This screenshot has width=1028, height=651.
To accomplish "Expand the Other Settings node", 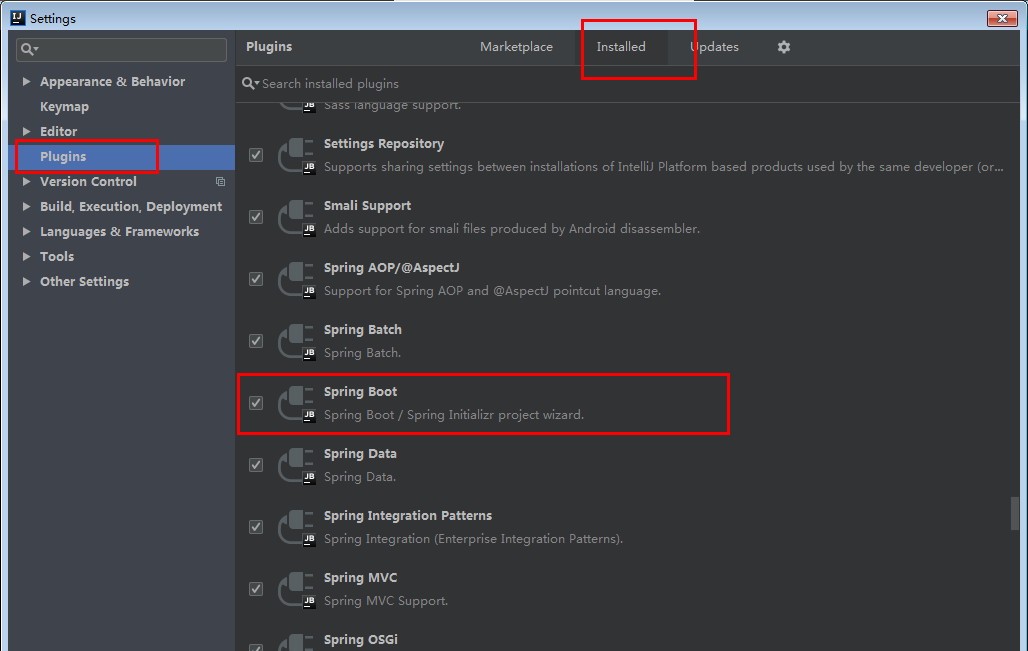I will [x=26, y=281].
